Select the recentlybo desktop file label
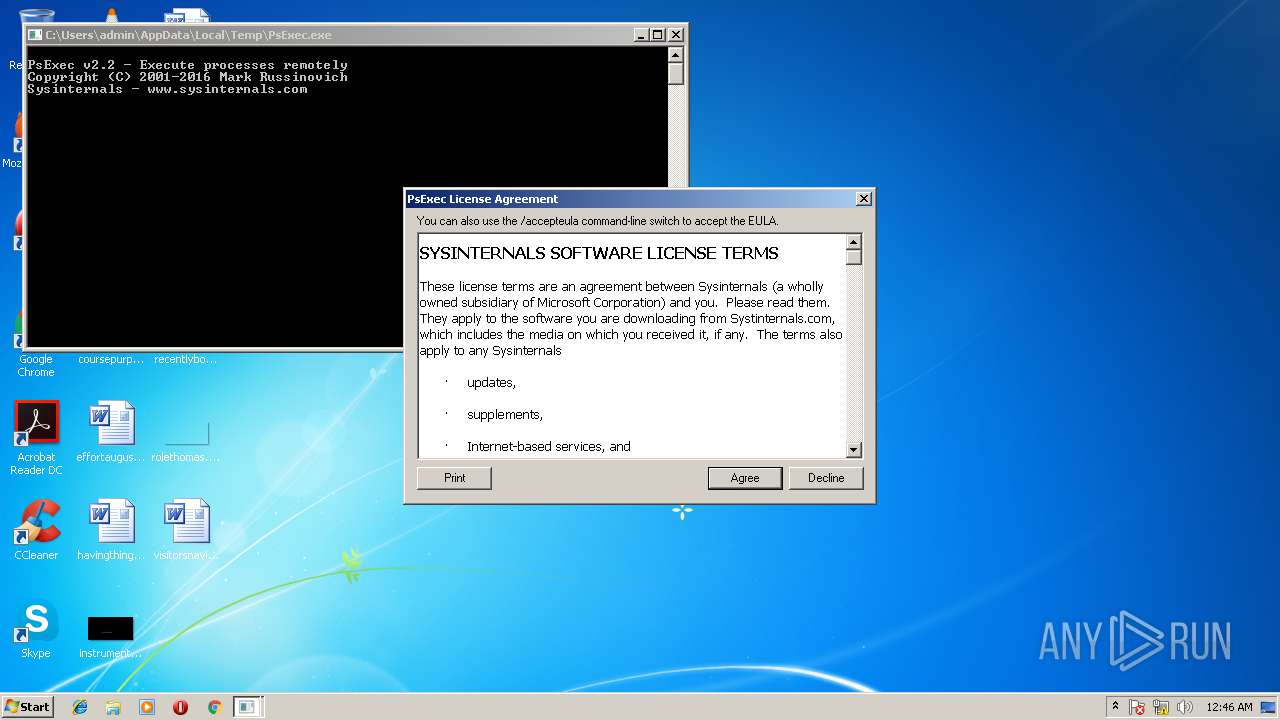1280x720 pixels. (186, 359)
